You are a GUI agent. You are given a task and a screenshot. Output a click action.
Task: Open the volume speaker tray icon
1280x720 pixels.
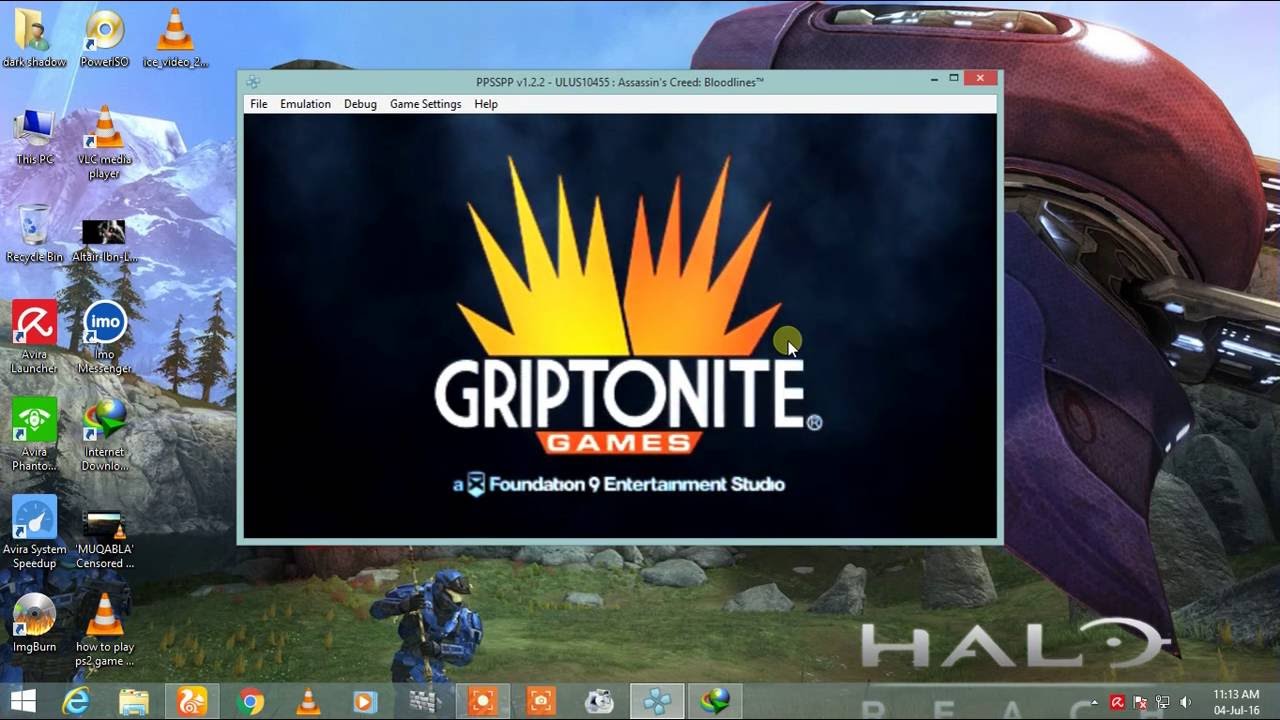1186,703
